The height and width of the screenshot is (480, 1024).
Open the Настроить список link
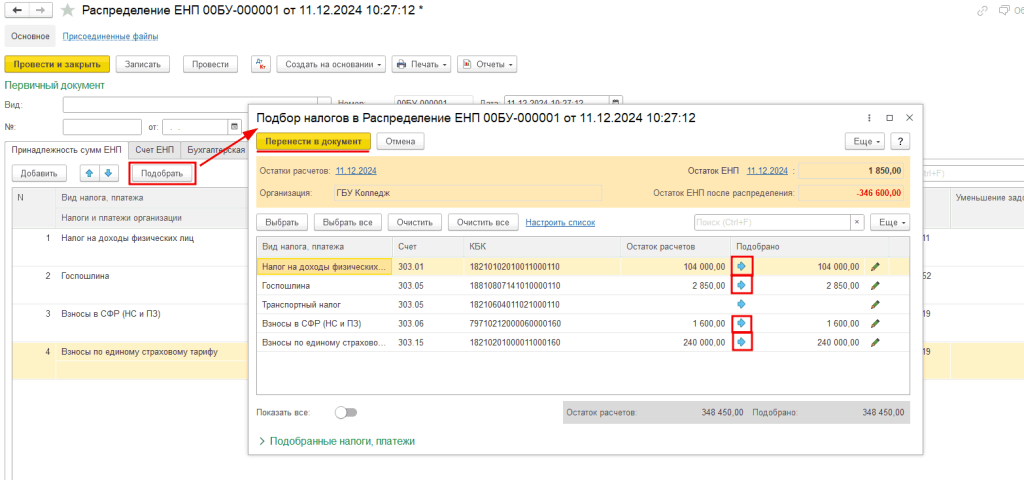point(560,222)
